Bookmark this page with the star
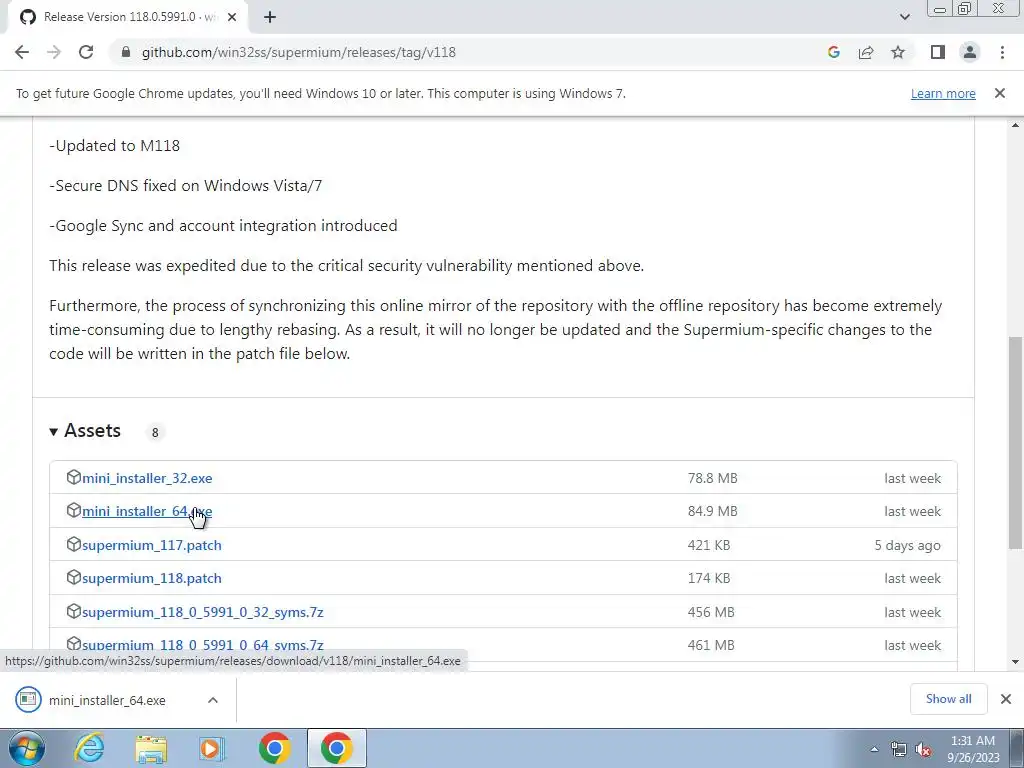This screenshot has height=768, width=1024. 898,52
